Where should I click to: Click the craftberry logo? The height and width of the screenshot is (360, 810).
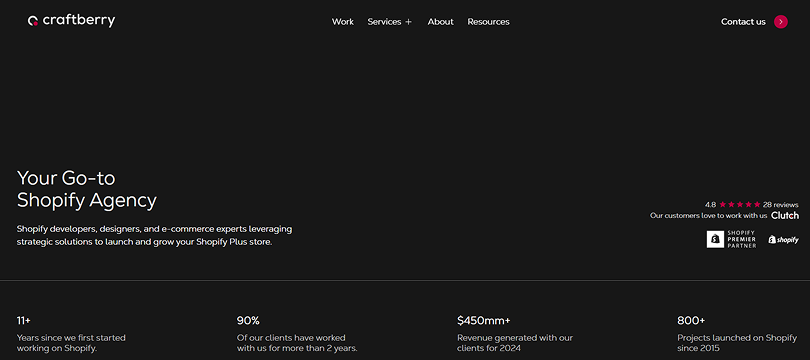click(x=71, y=21)
